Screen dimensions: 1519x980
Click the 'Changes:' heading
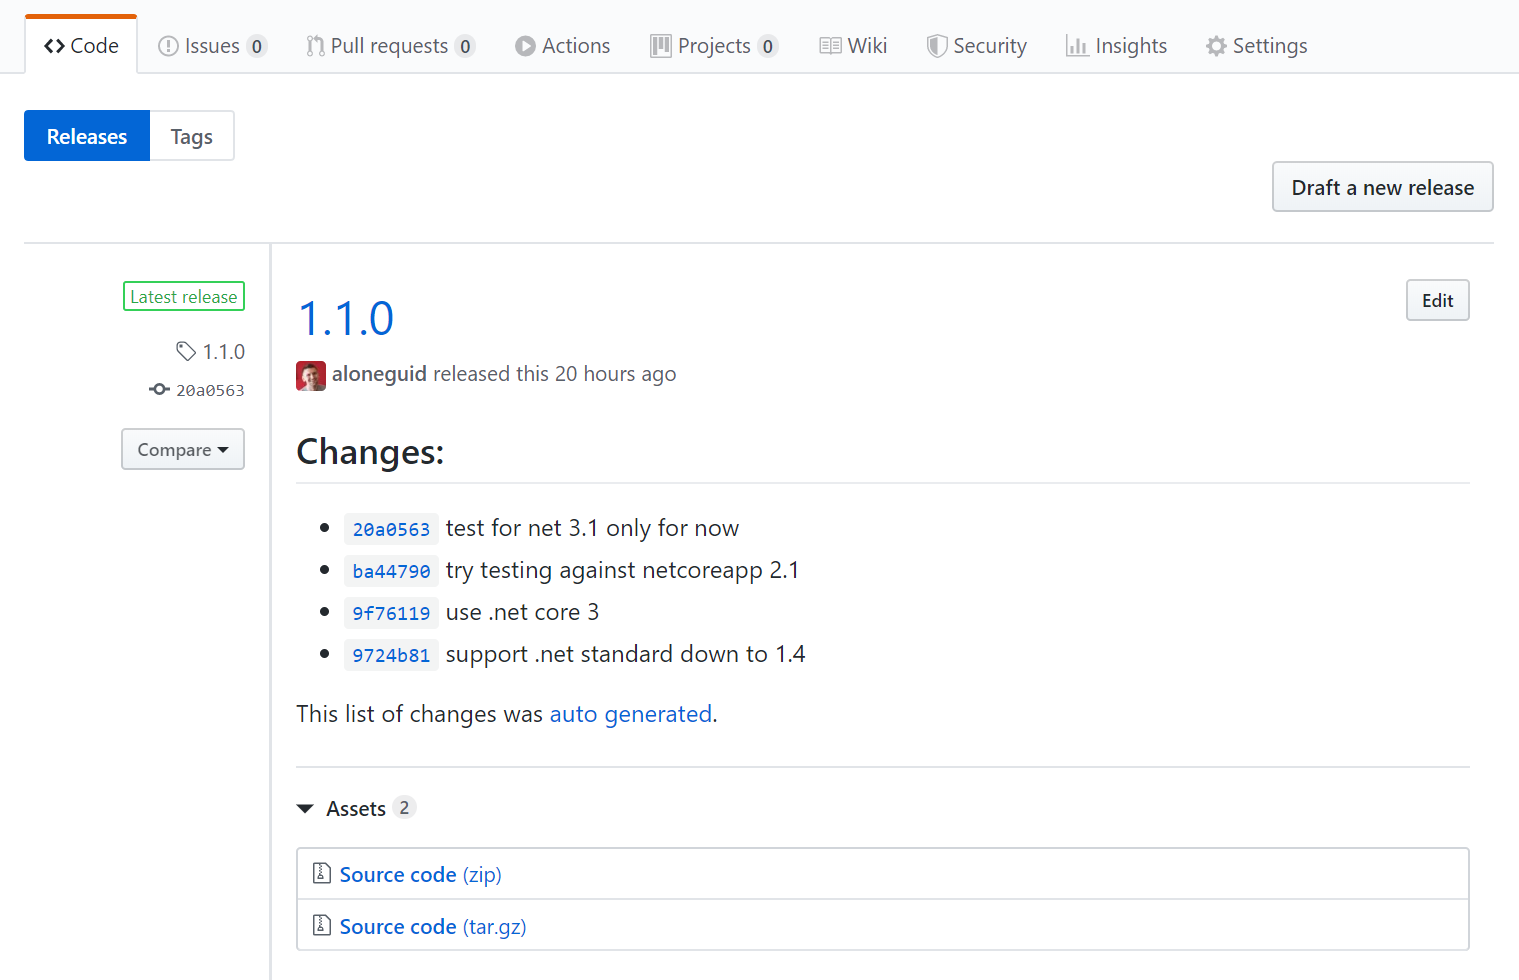pos(370,452)
